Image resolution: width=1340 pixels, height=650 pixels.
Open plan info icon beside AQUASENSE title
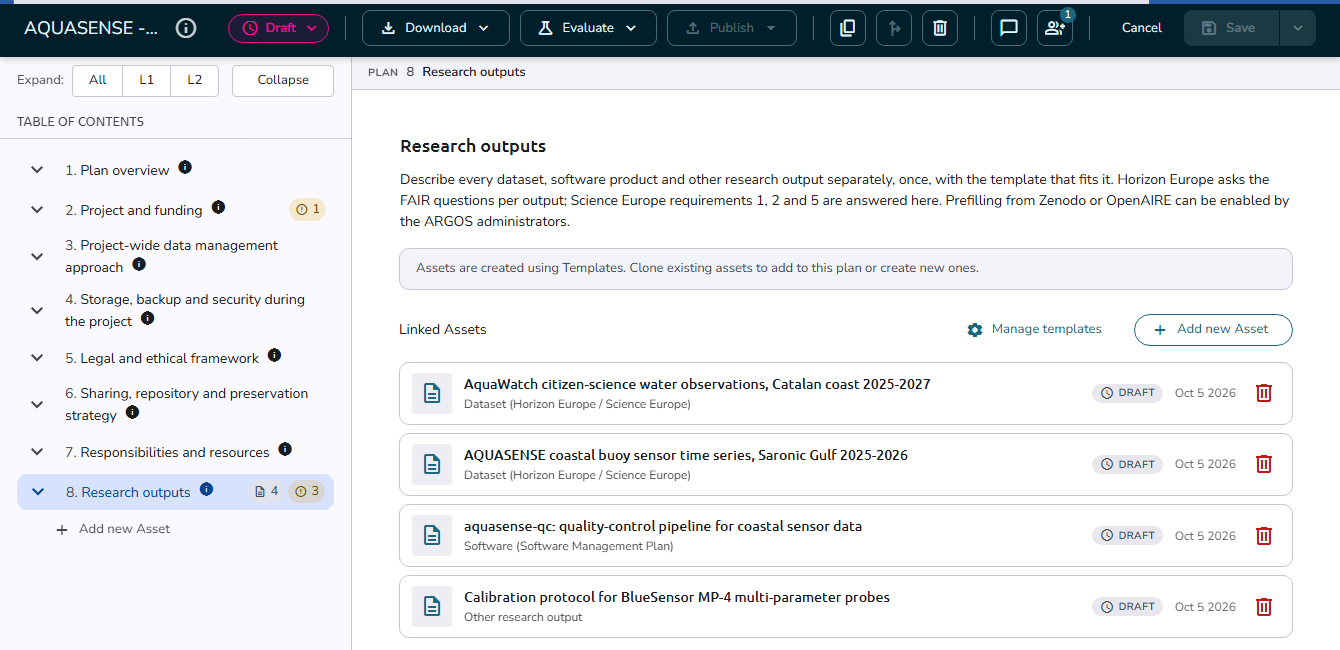(x=186, y=28)
